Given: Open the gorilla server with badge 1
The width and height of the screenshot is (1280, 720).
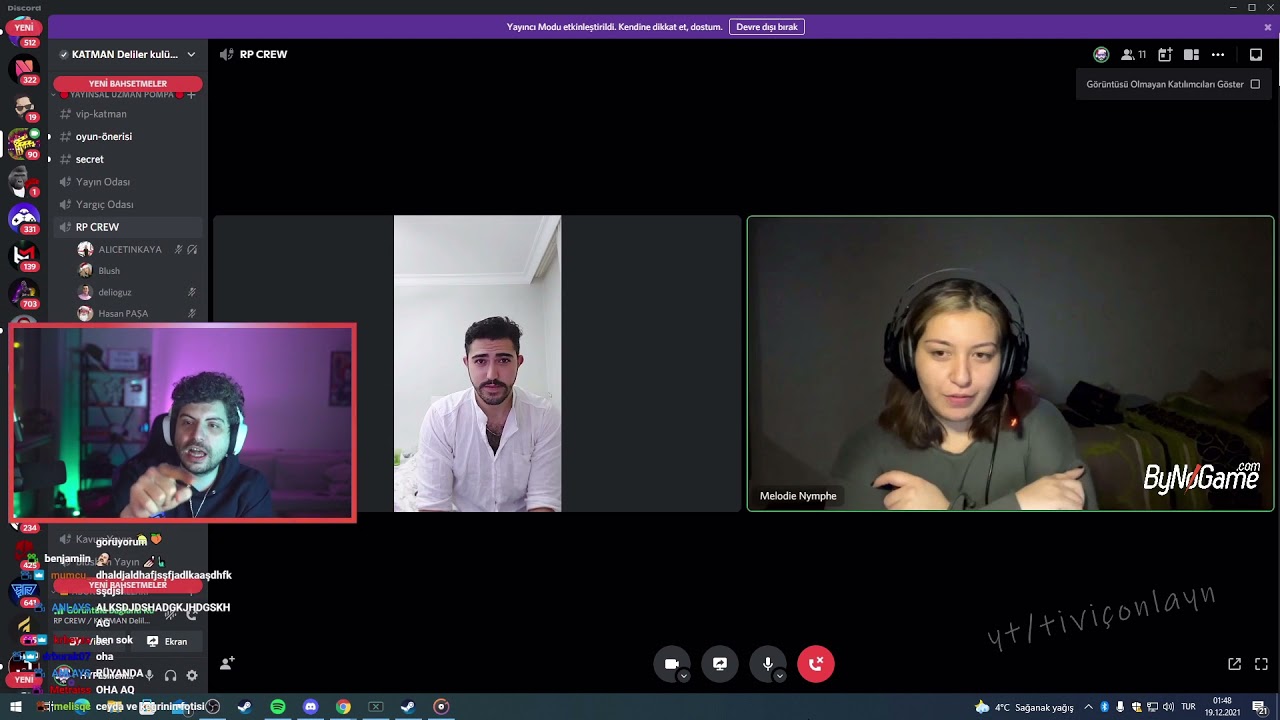Looking at the screenshot, I should point(24,181).
